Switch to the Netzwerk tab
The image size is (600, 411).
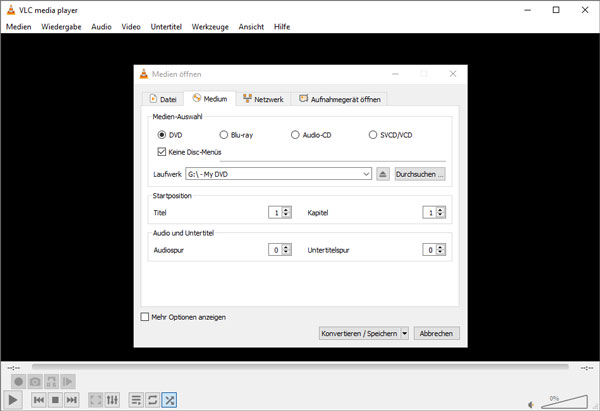click(263, 99)
